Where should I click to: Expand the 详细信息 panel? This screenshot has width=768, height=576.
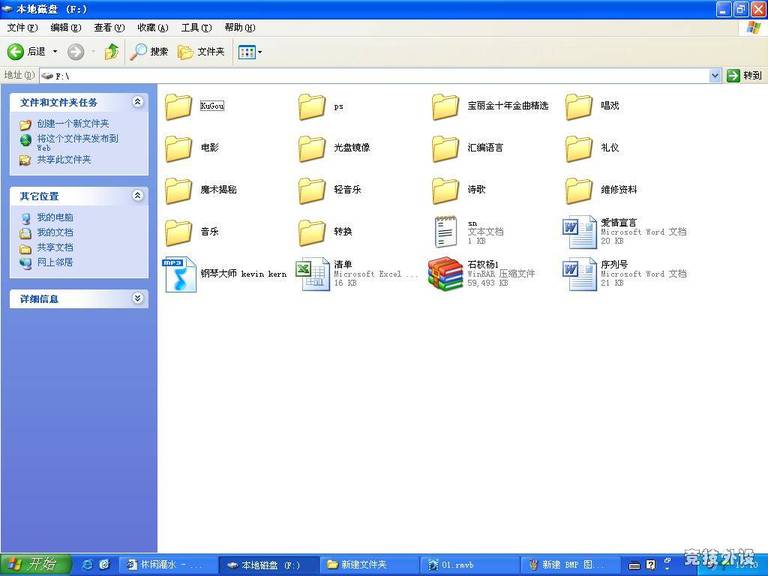tap(138, 298)
